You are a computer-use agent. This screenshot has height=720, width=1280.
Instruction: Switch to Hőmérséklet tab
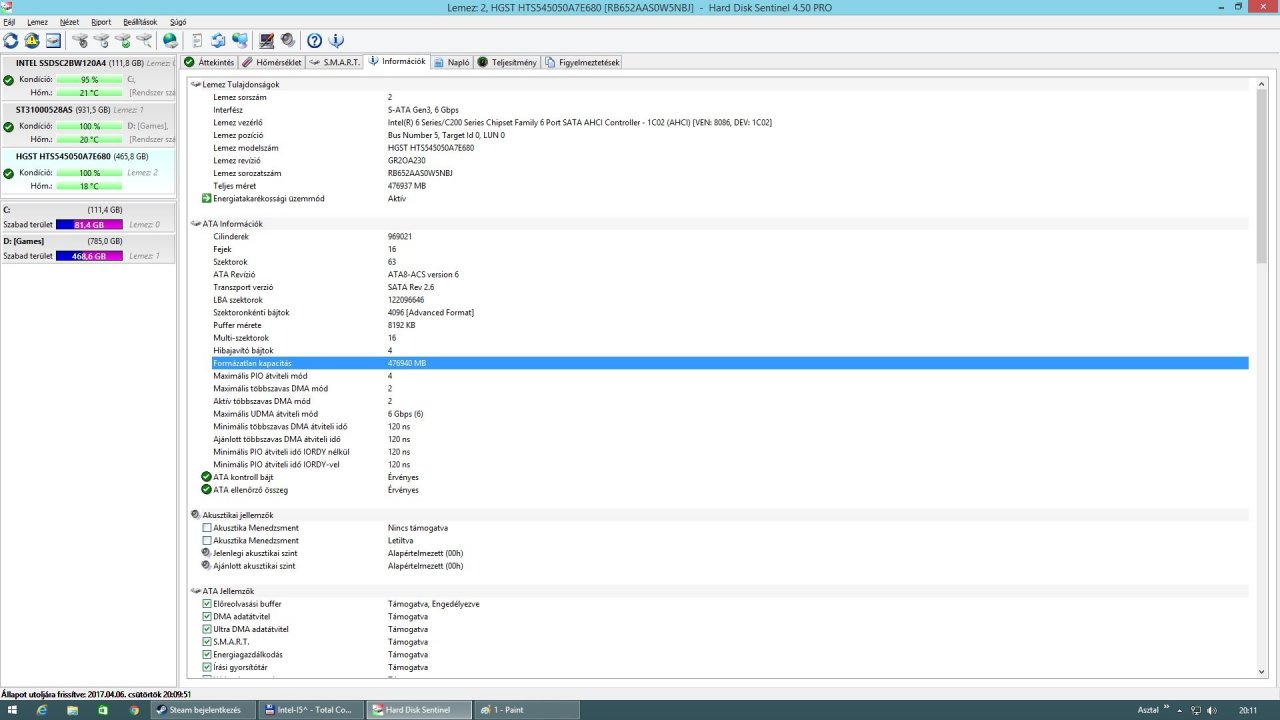(x=272, y=62)
